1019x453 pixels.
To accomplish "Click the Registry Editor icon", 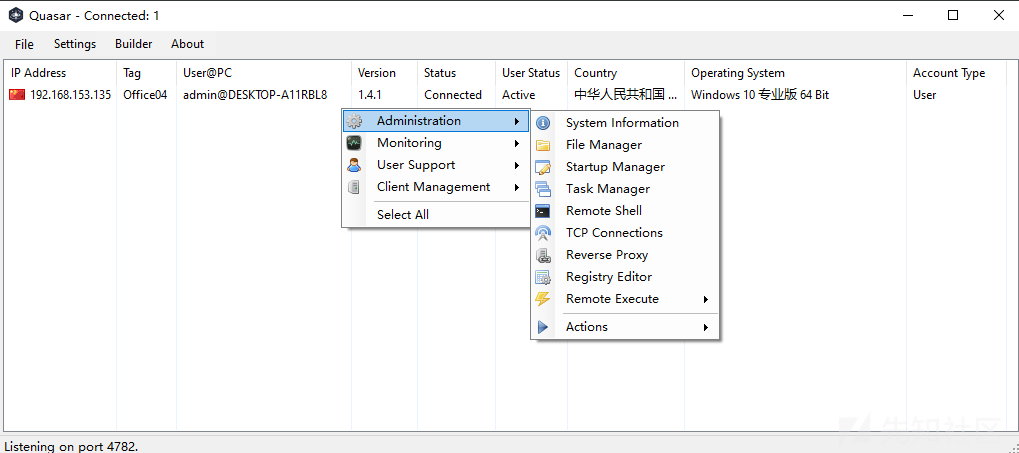I will coord(543,278).
